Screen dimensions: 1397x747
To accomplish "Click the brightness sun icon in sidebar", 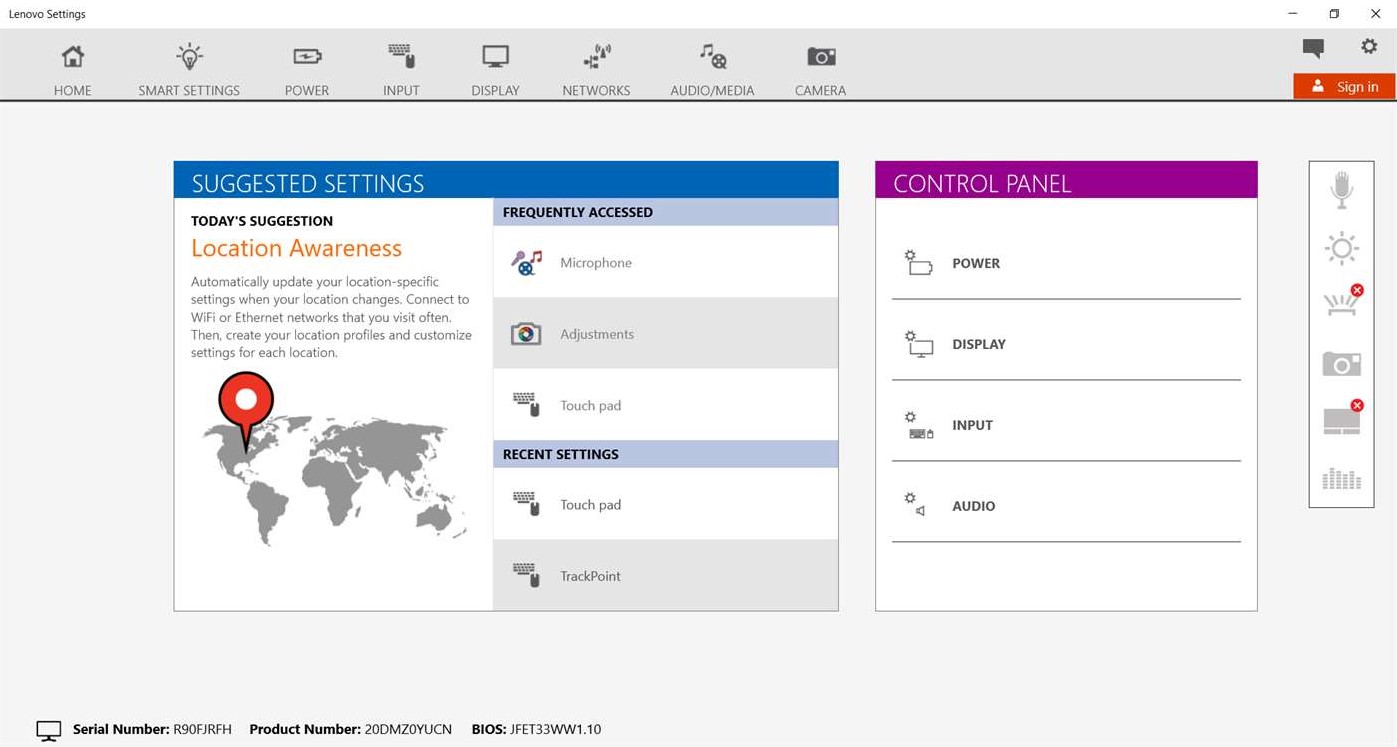I will (1341, 248).
